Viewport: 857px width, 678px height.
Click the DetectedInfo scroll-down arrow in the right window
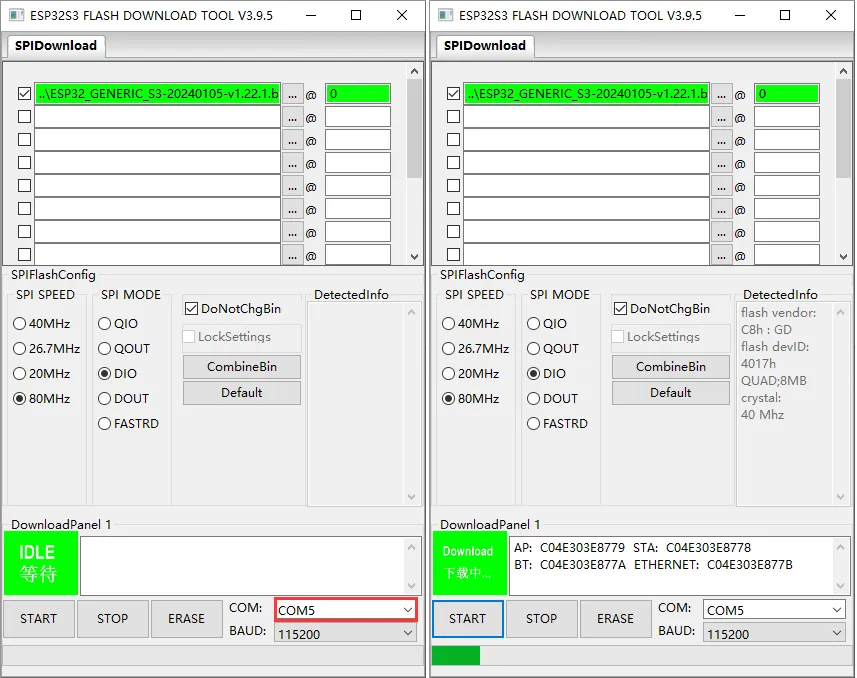tap(842, 497)
